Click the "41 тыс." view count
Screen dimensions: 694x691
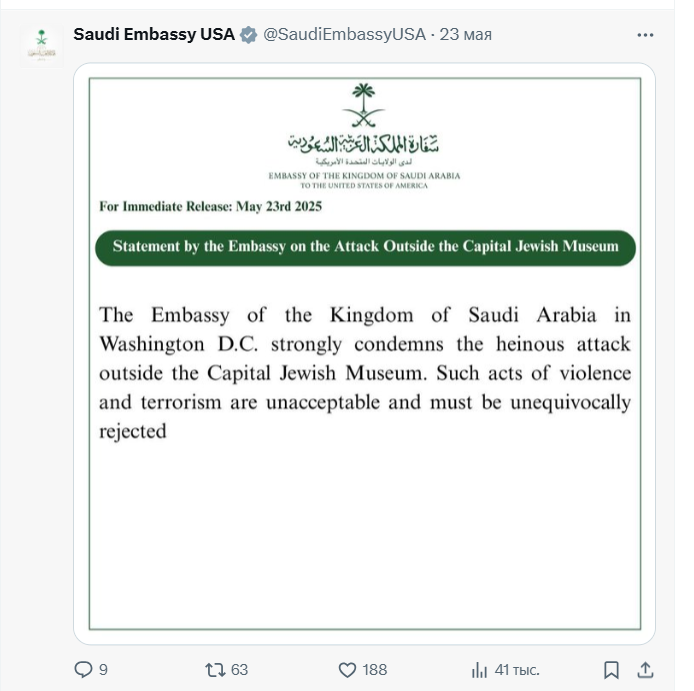(x=517, y=669)
